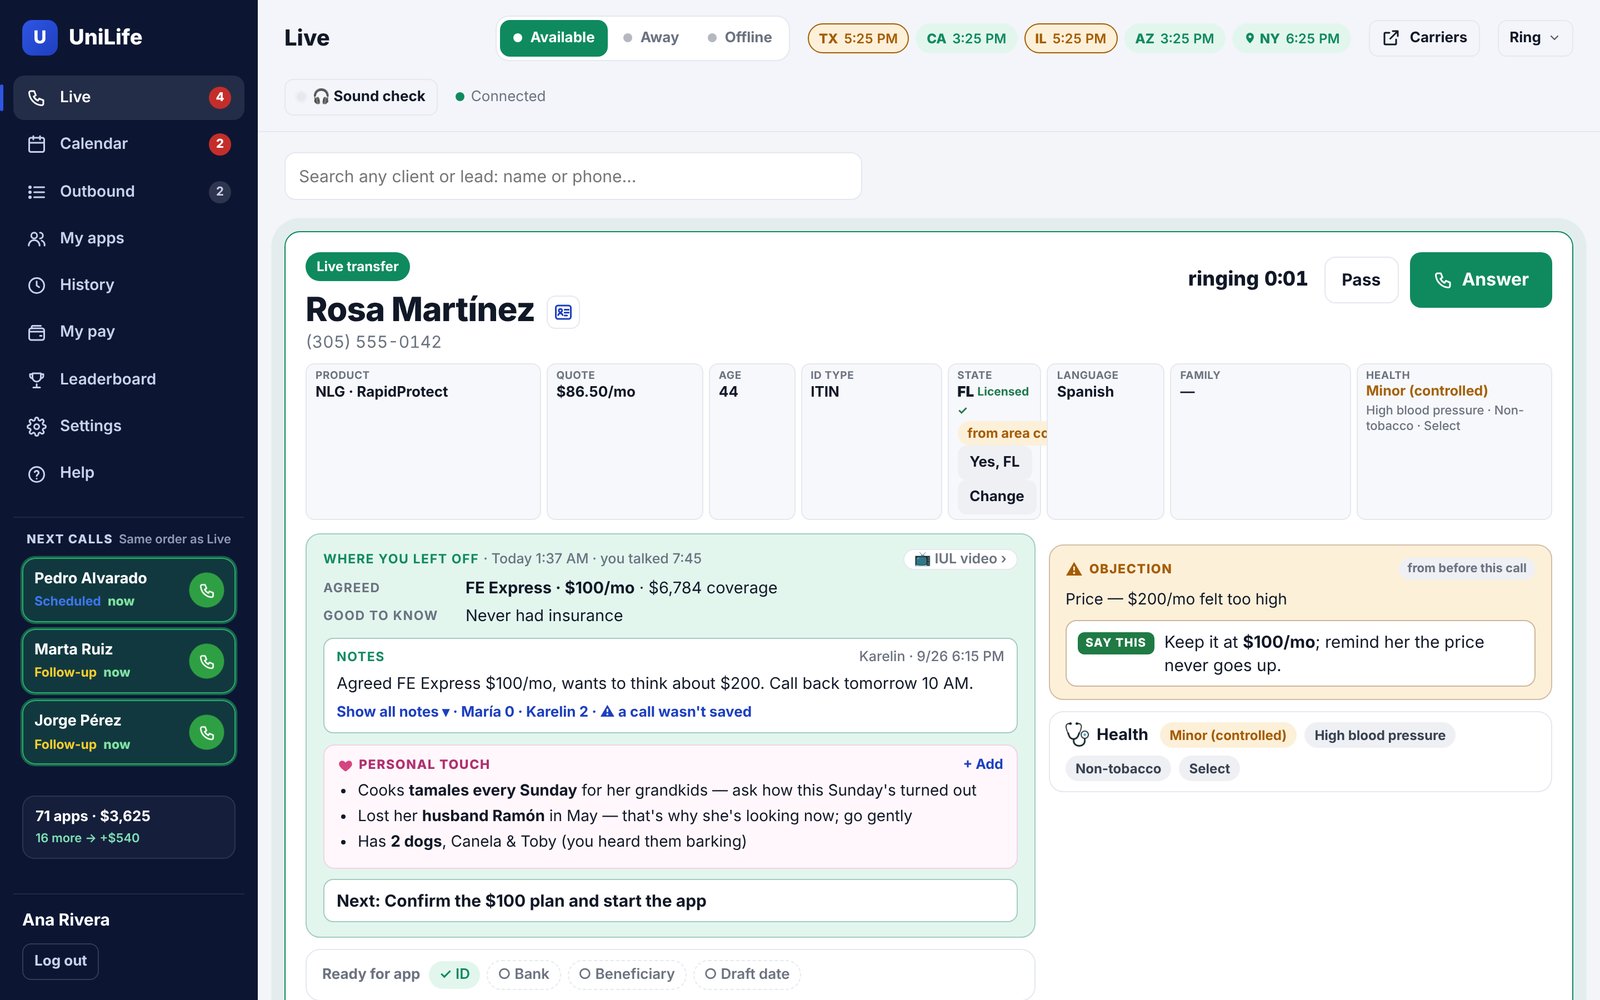The height and width of the screenshot is (1000, 1600).
Task: Click the TX 5:25 PM time chip
Action: (858, 38)
